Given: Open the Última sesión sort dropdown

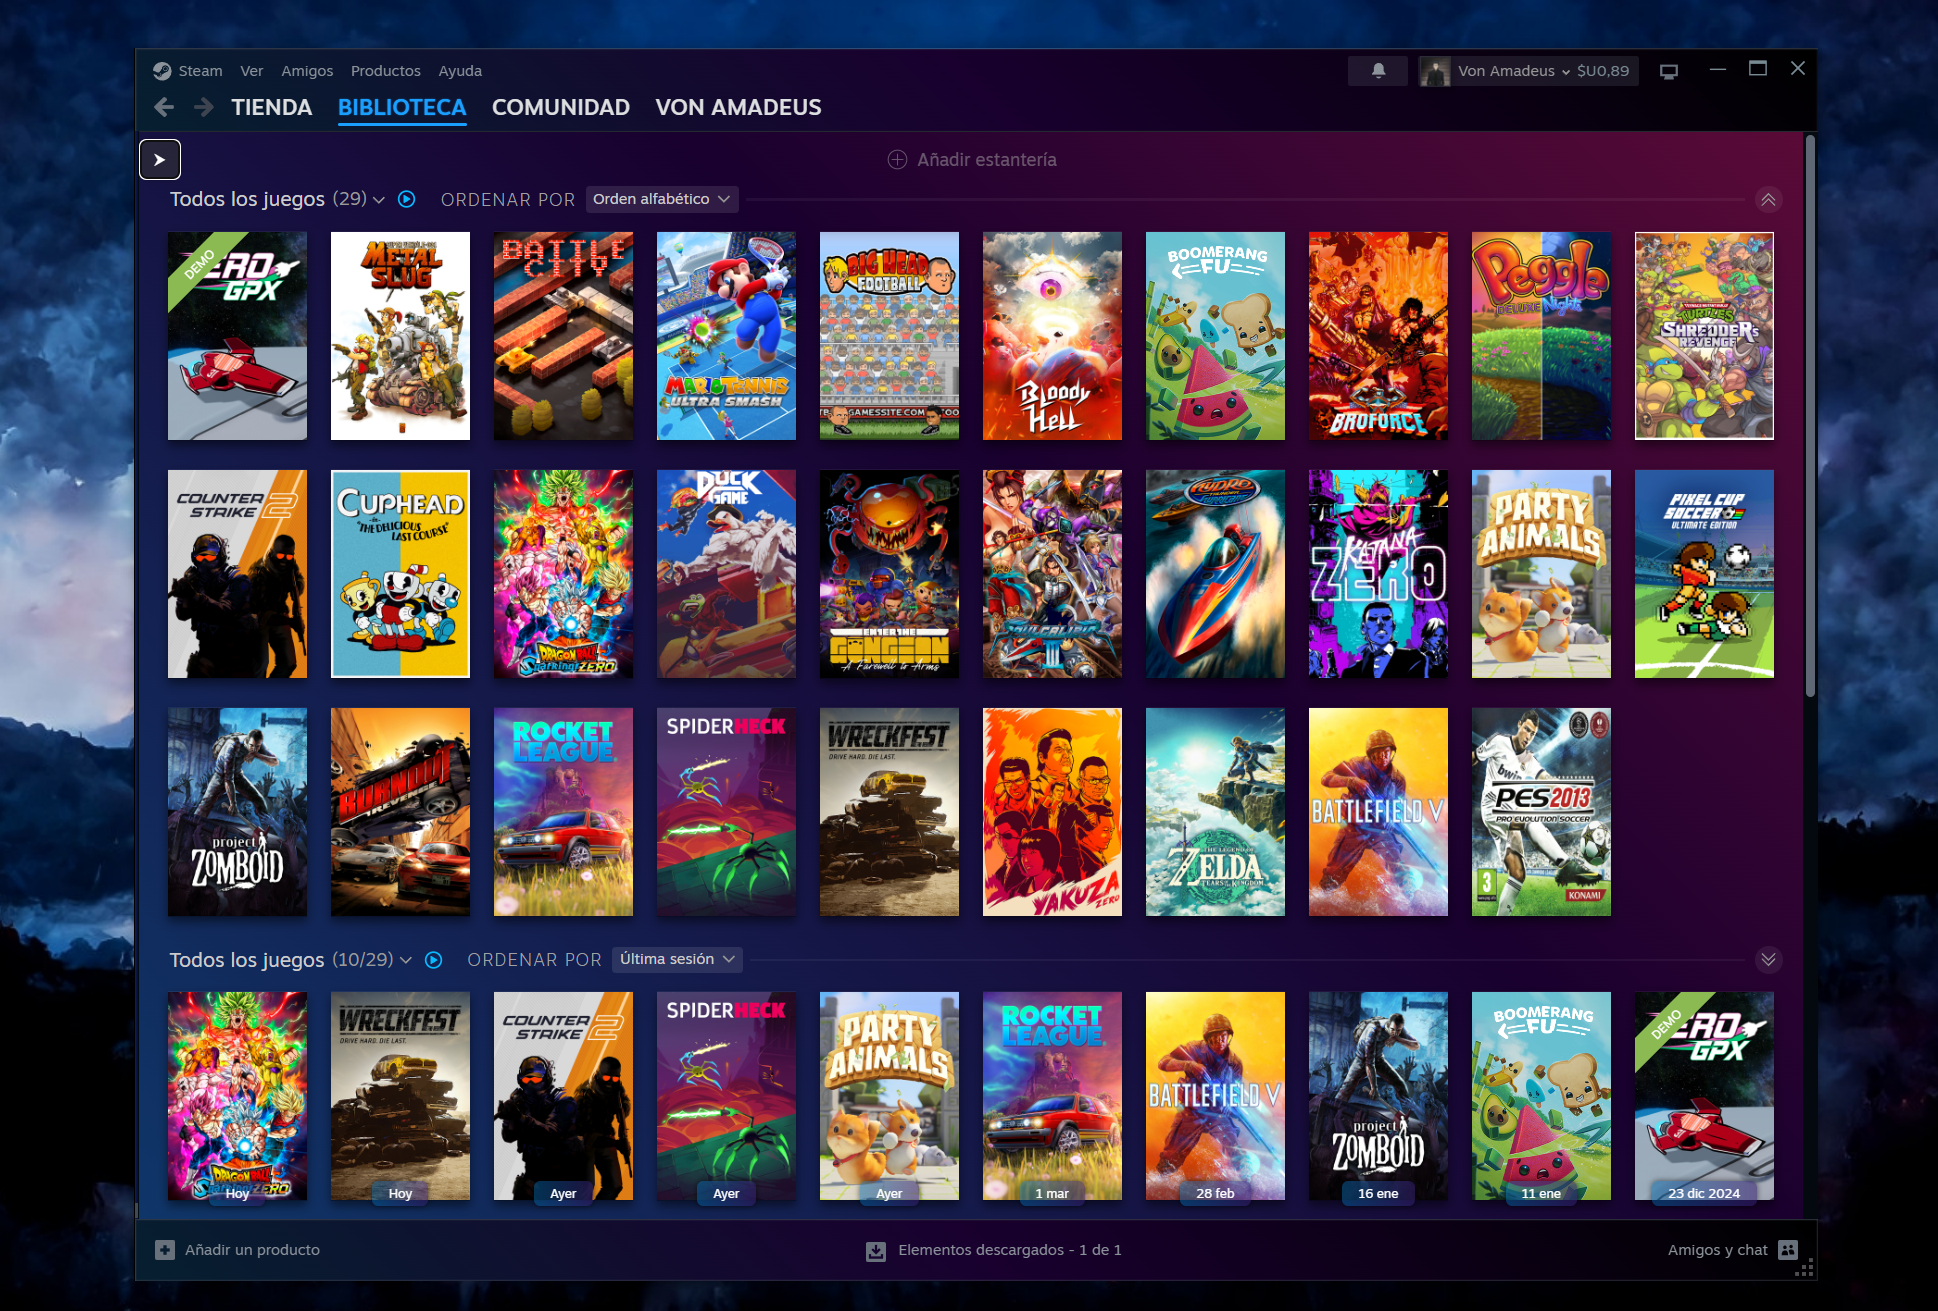Looking at the screenshot, I should point(677,959).
